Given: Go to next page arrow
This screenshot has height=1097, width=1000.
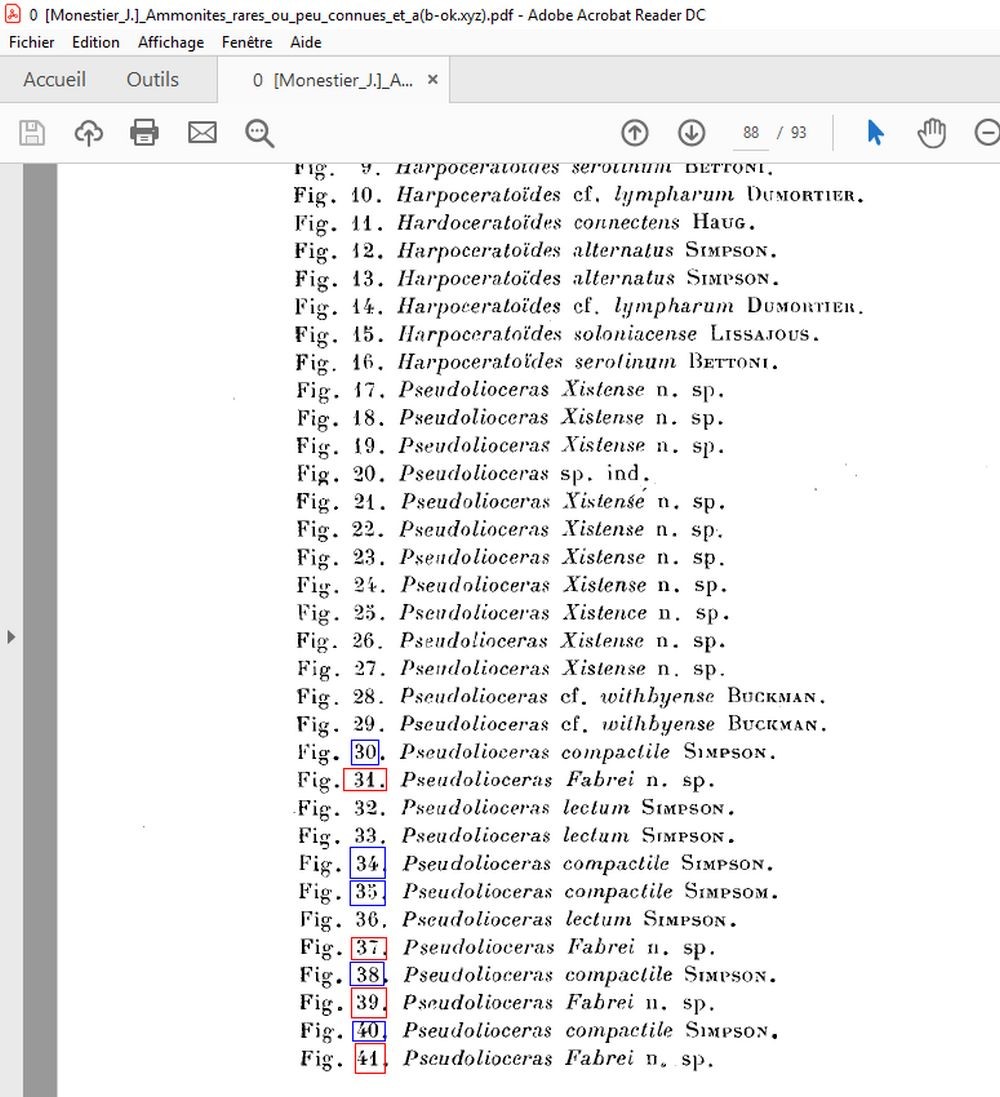Looking at the screenshot, I should 691,133.
